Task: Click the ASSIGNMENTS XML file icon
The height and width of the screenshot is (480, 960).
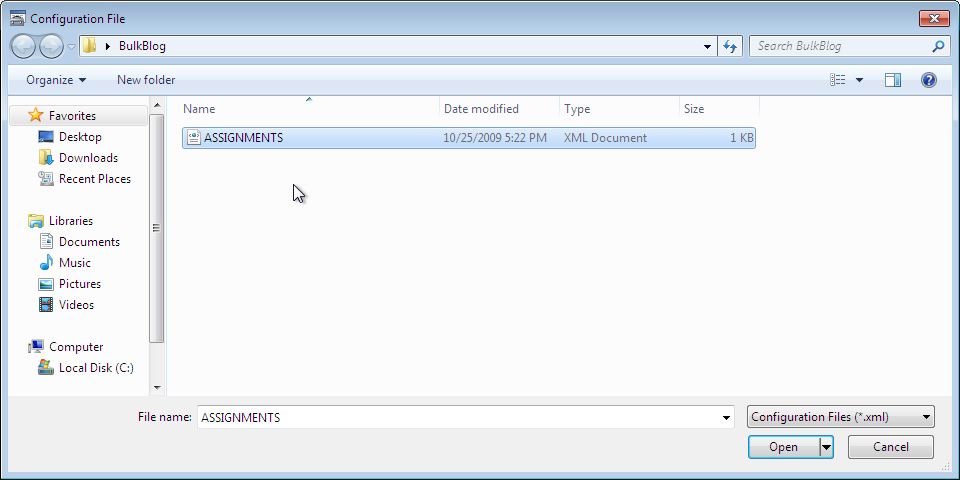Action: (193, 138)
